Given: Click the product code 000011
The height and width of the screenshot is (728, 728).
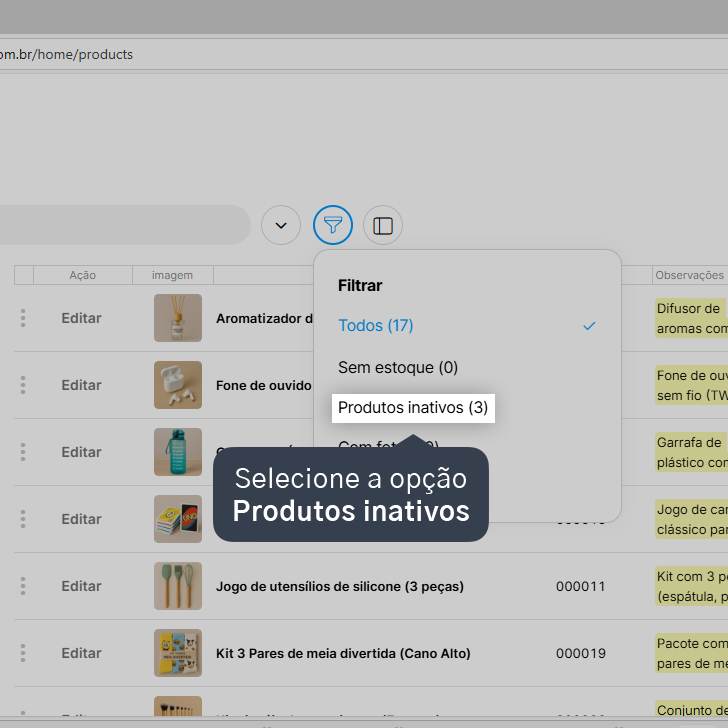Looking at the screenshot, I should [581, 586].
